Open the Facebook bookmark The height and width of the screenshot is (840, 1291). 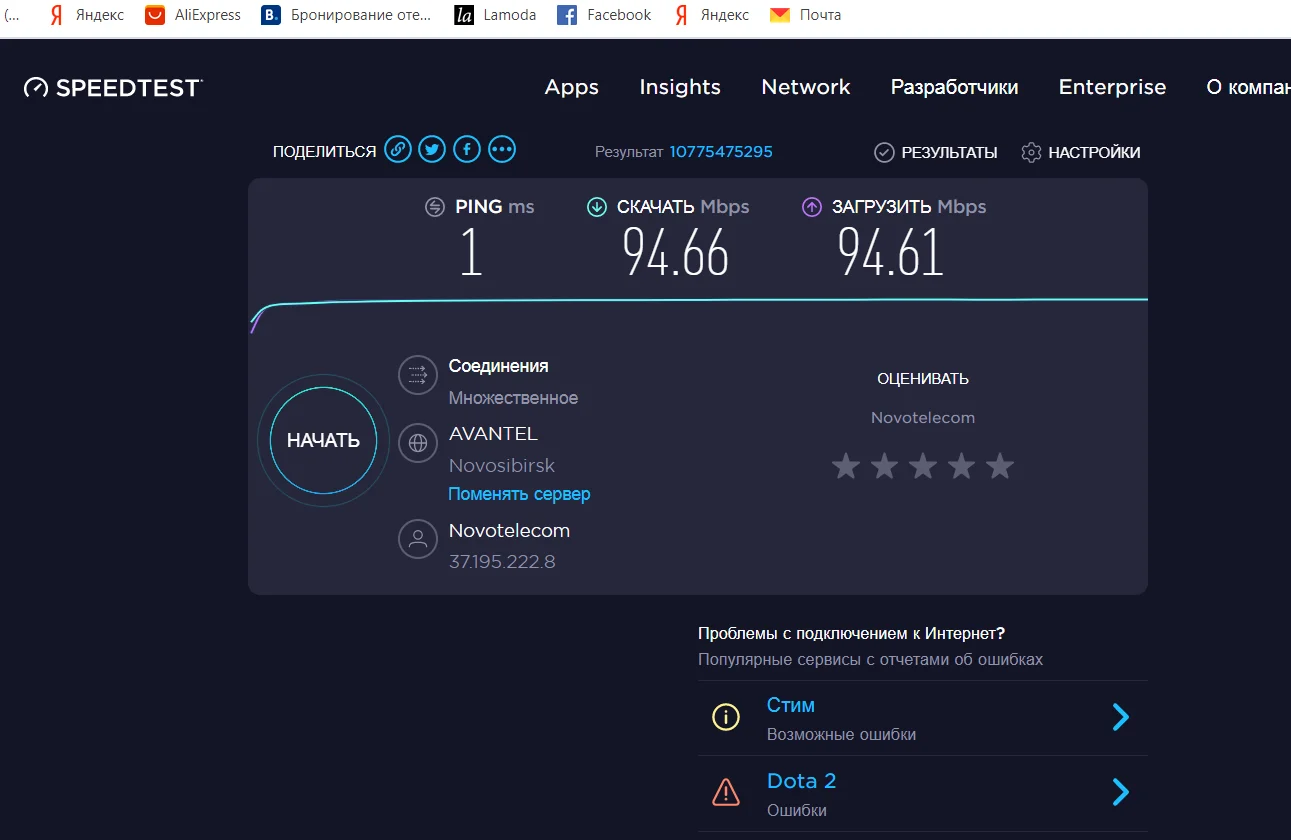[x=604, y=15]
